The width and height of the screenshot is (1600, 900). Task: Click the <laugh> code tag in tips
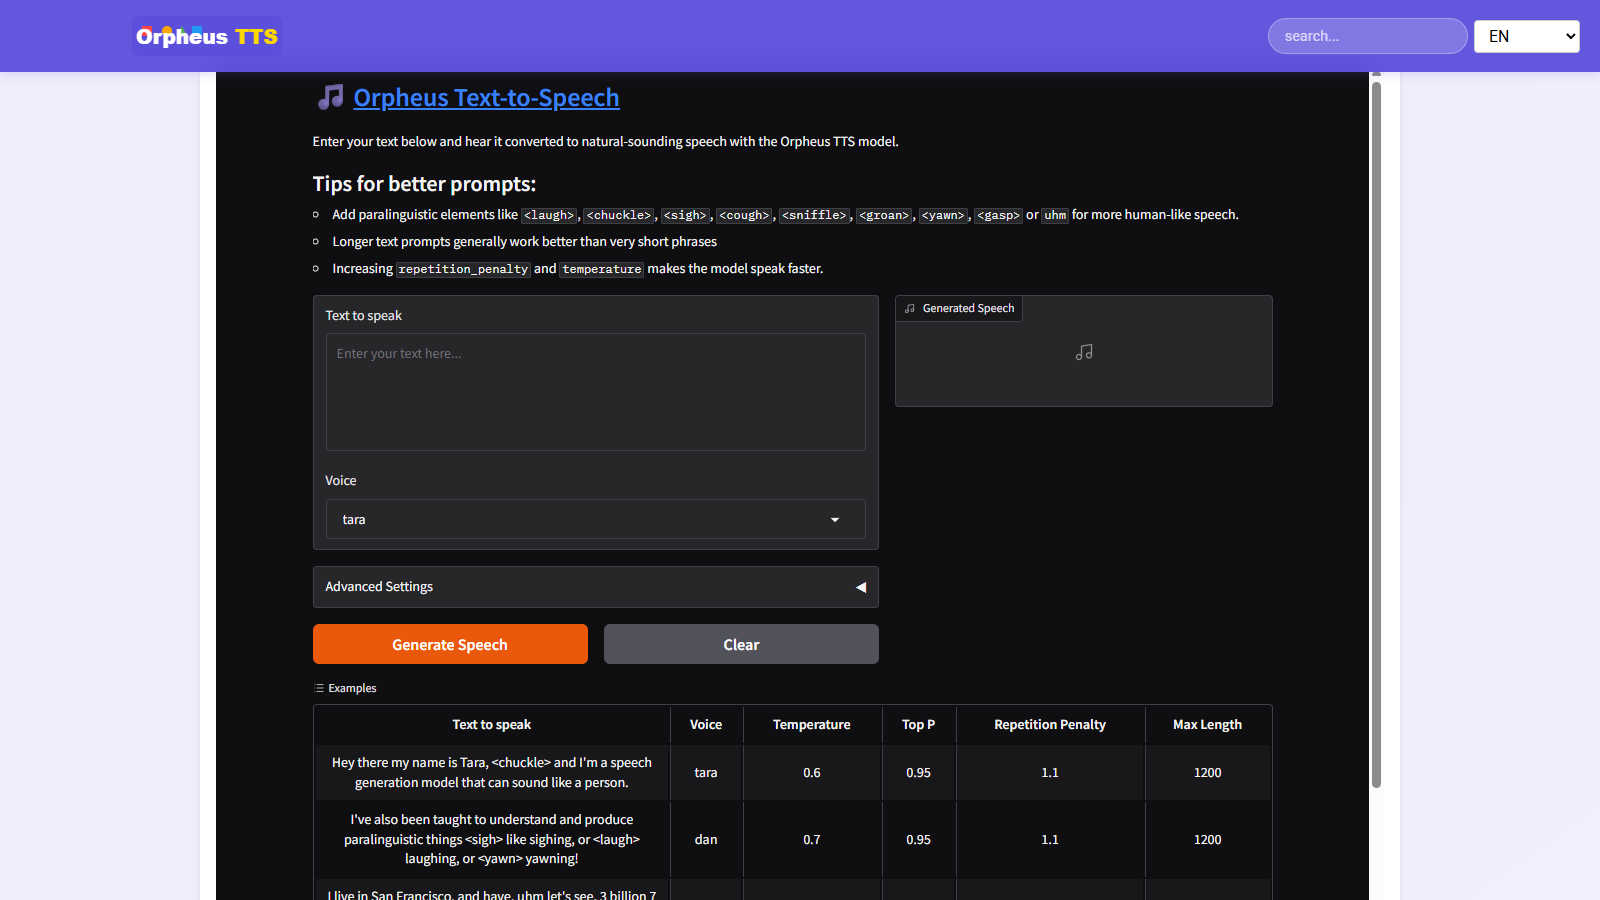[x=549, y=215]
